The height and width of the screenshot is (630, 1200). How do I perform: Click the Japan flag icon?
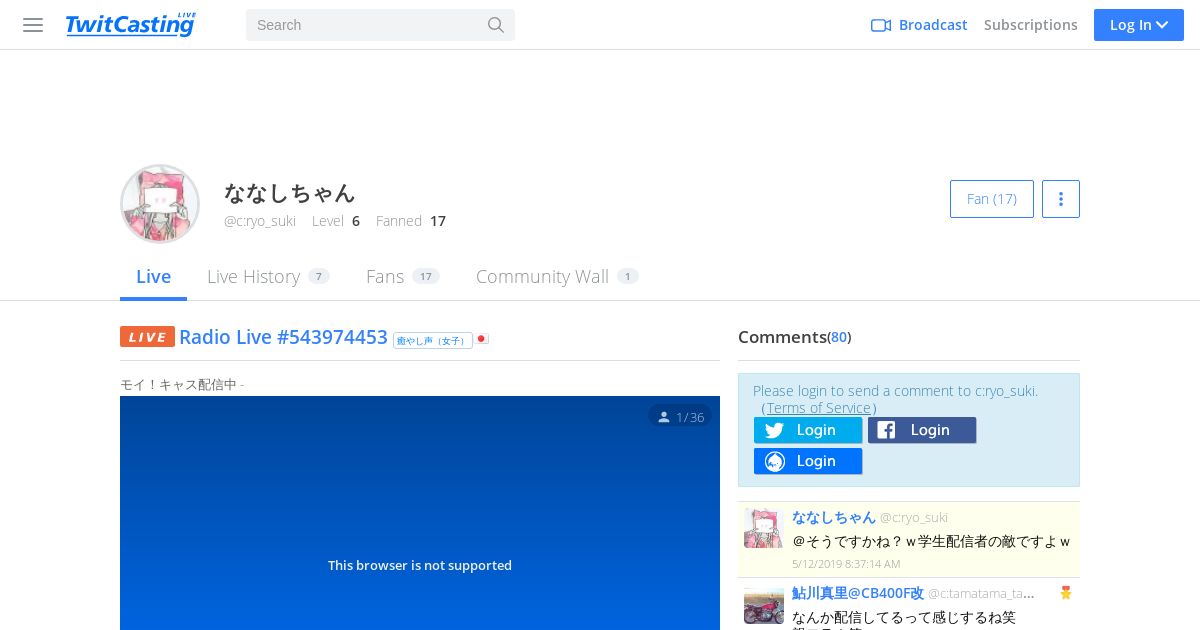pyautogui.click(x=482, y=339)
